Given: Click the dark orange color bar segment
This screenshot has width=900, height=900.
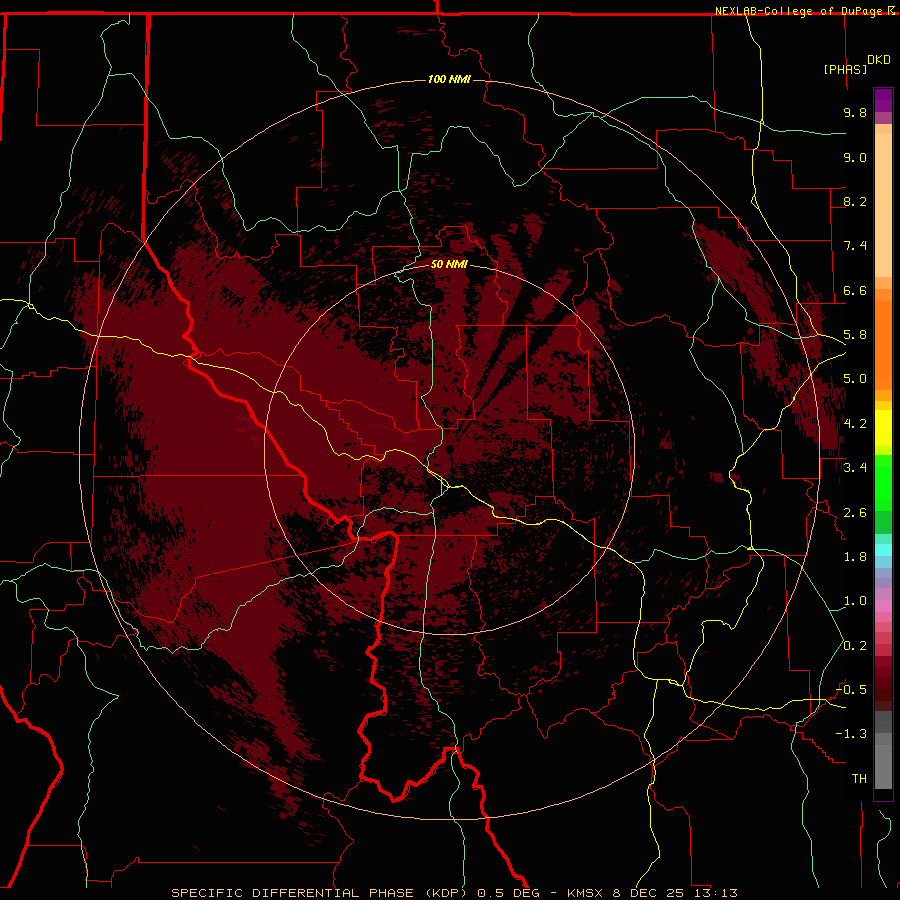Looking at the screenshot, I should click(x=883, y=346).
